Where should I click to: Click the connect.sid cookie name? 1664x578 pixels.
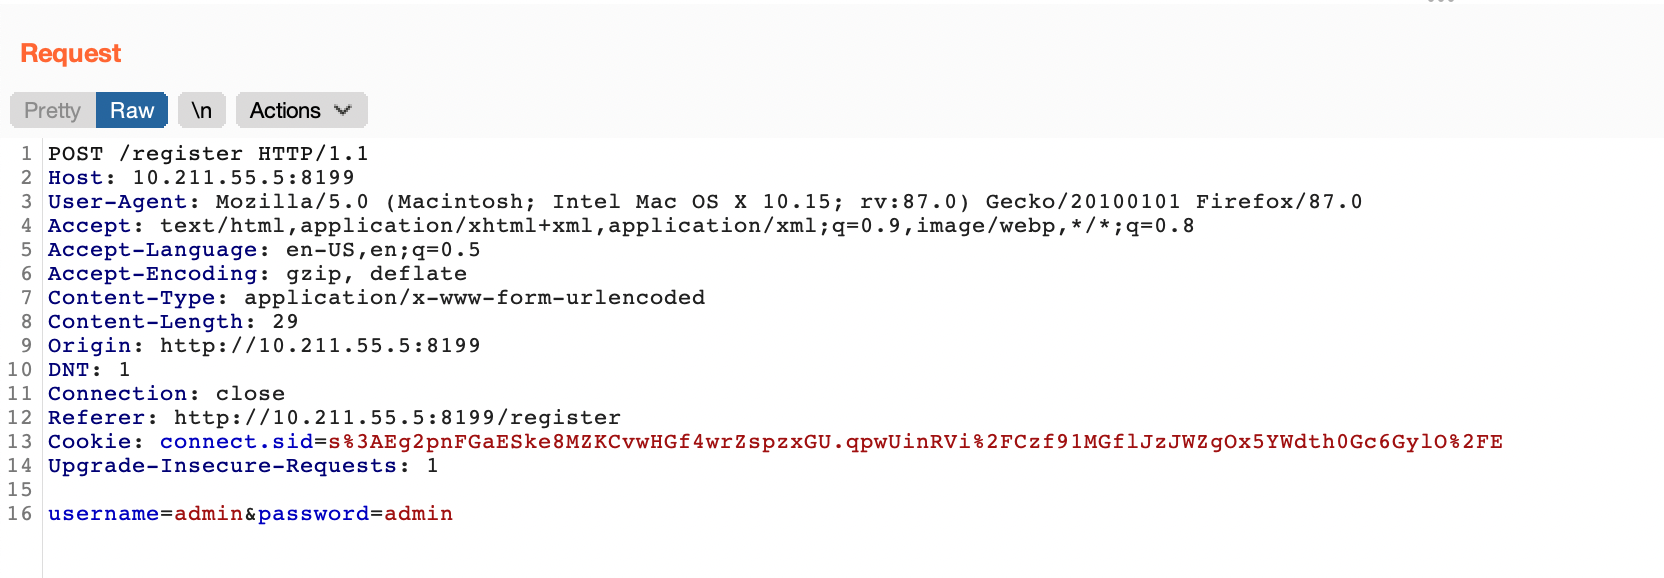pos(236,442)
